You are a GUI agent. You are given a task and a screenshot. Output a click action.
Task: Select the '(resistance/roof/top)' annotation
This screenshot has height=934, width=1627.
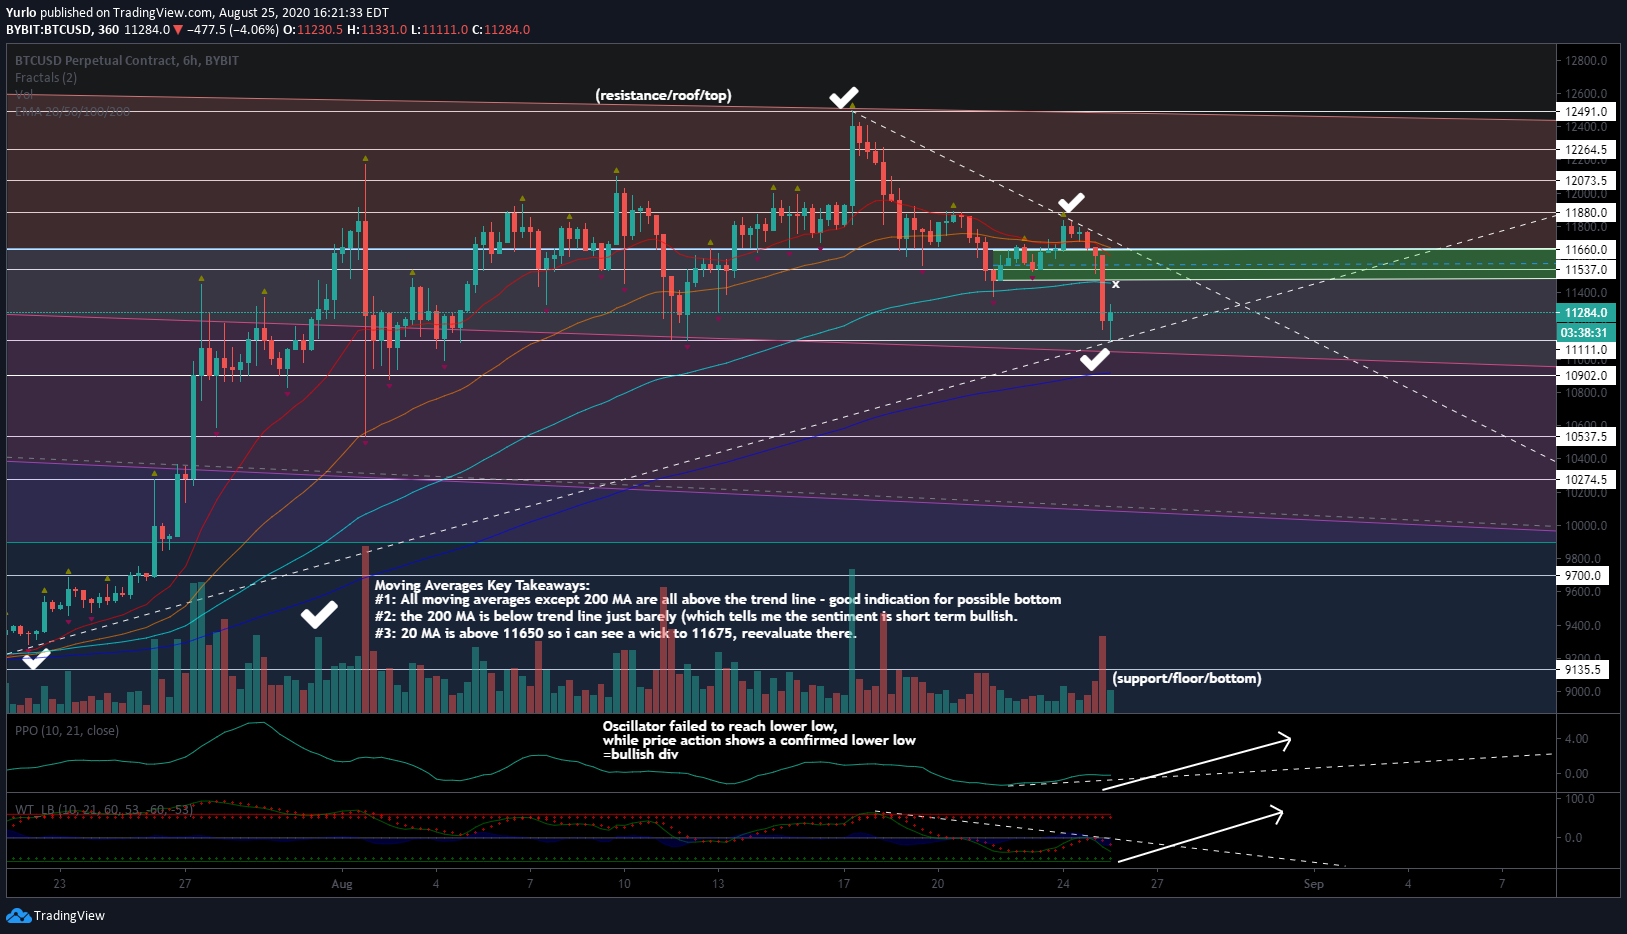pos(664,96)
